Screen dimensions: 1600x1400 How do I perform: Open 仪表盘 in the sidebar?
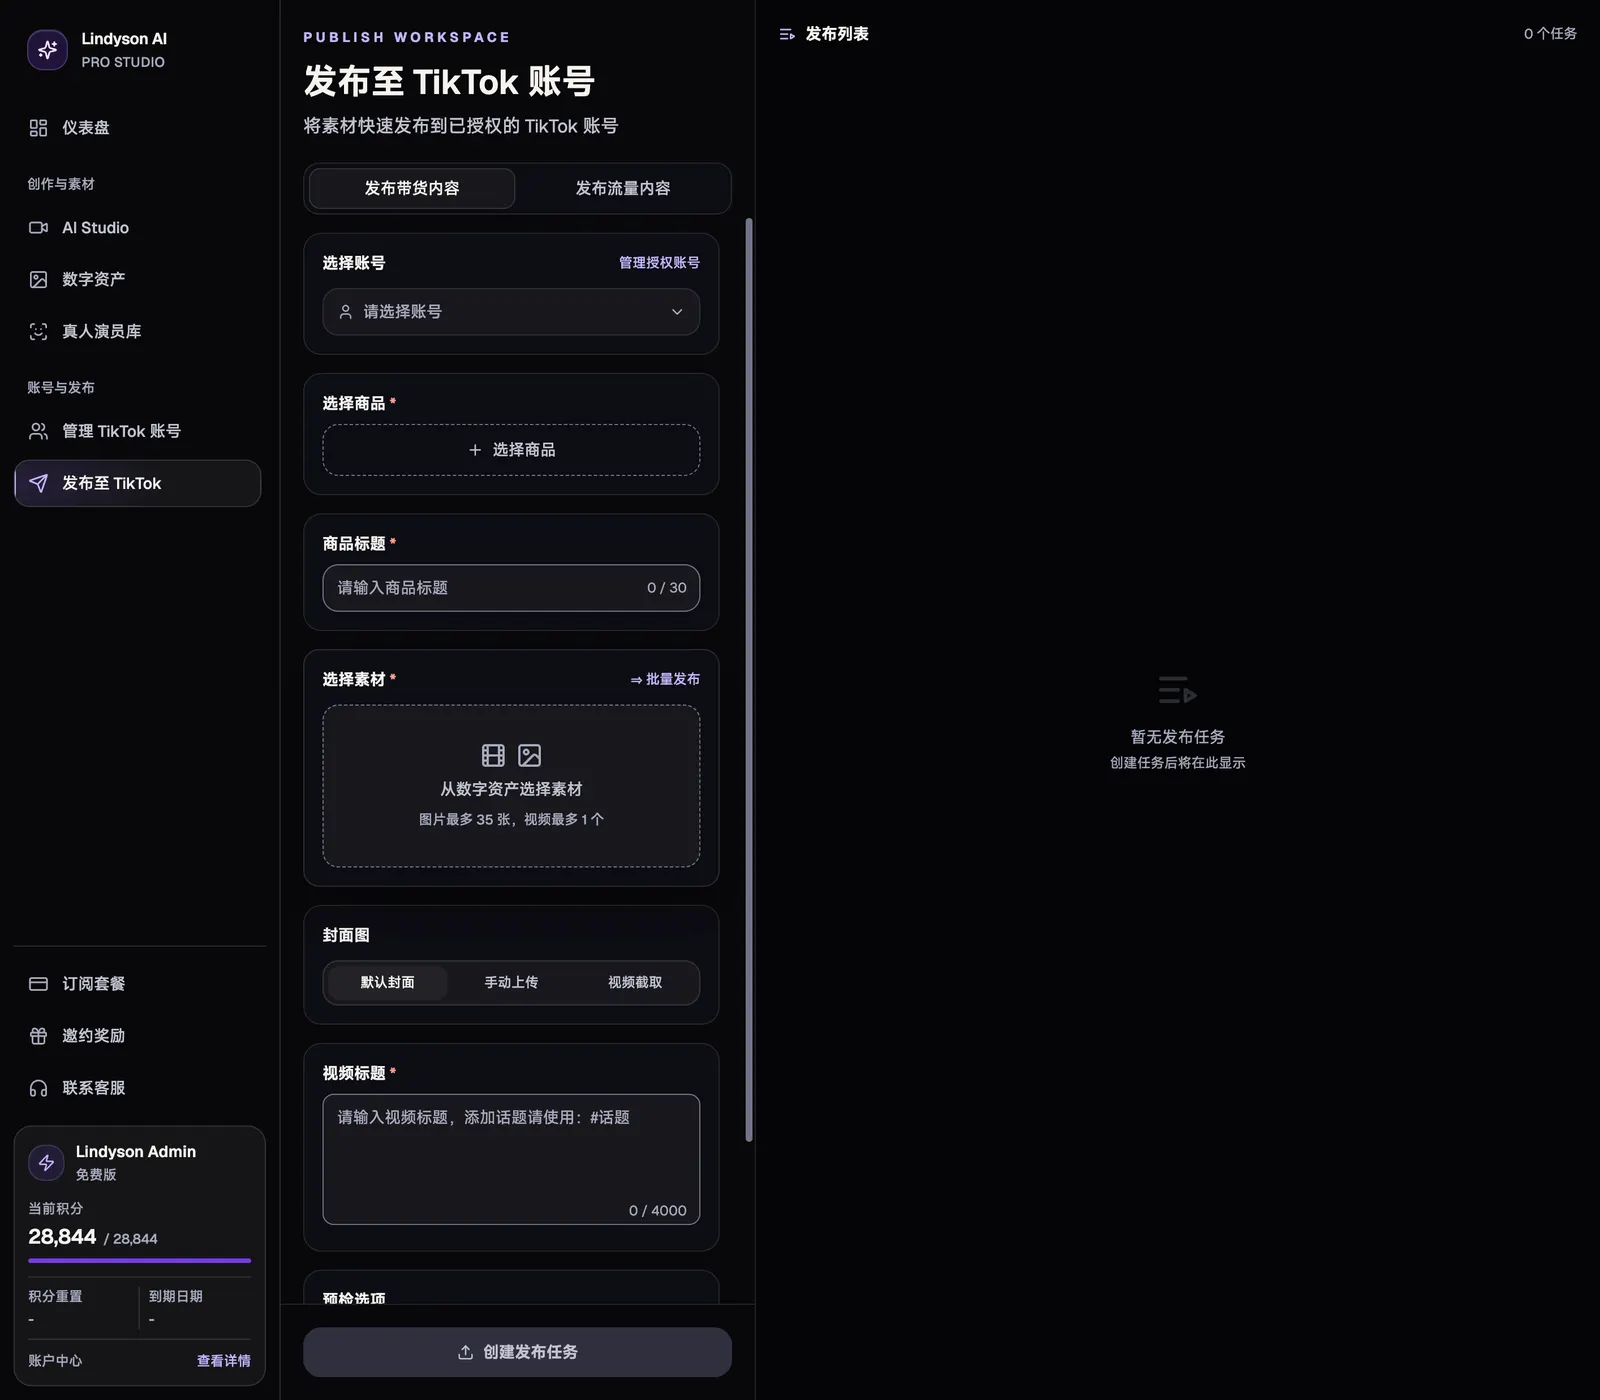138,128
